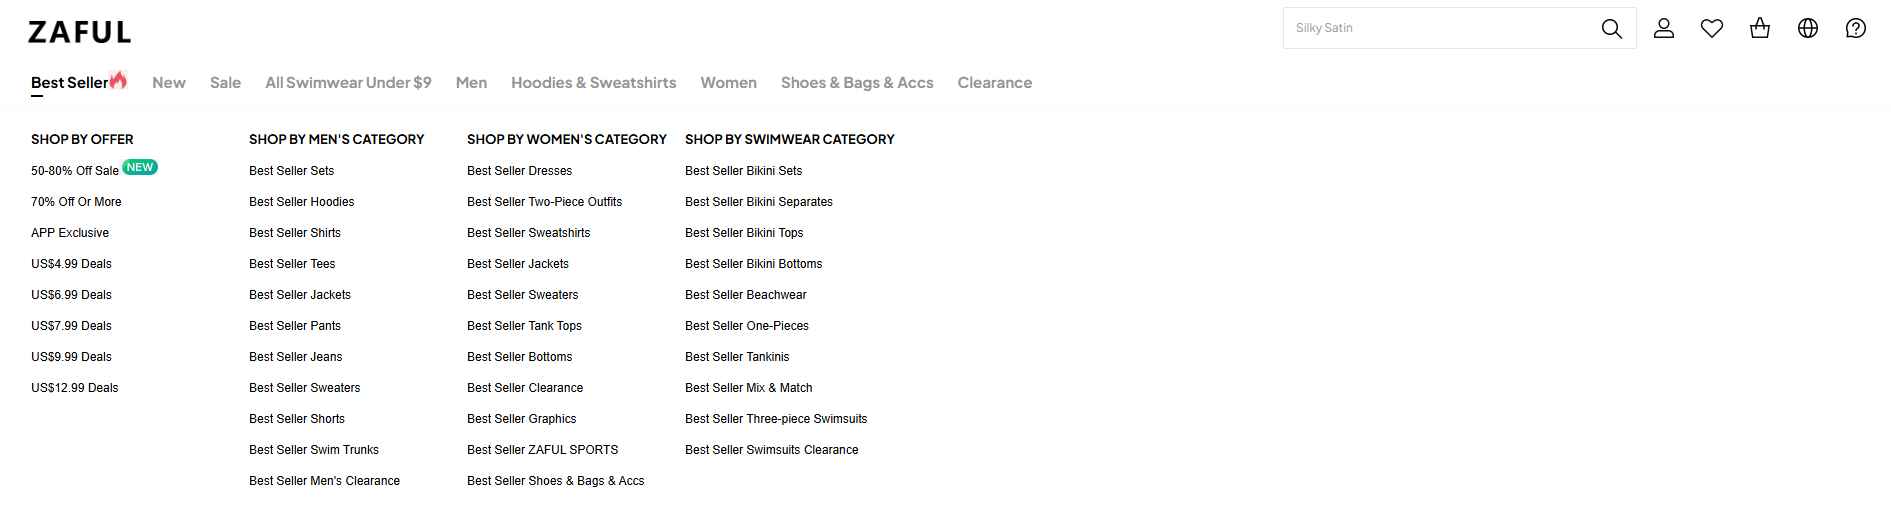
Task: Expand the Women navigation menu
Action: [728, 83]
